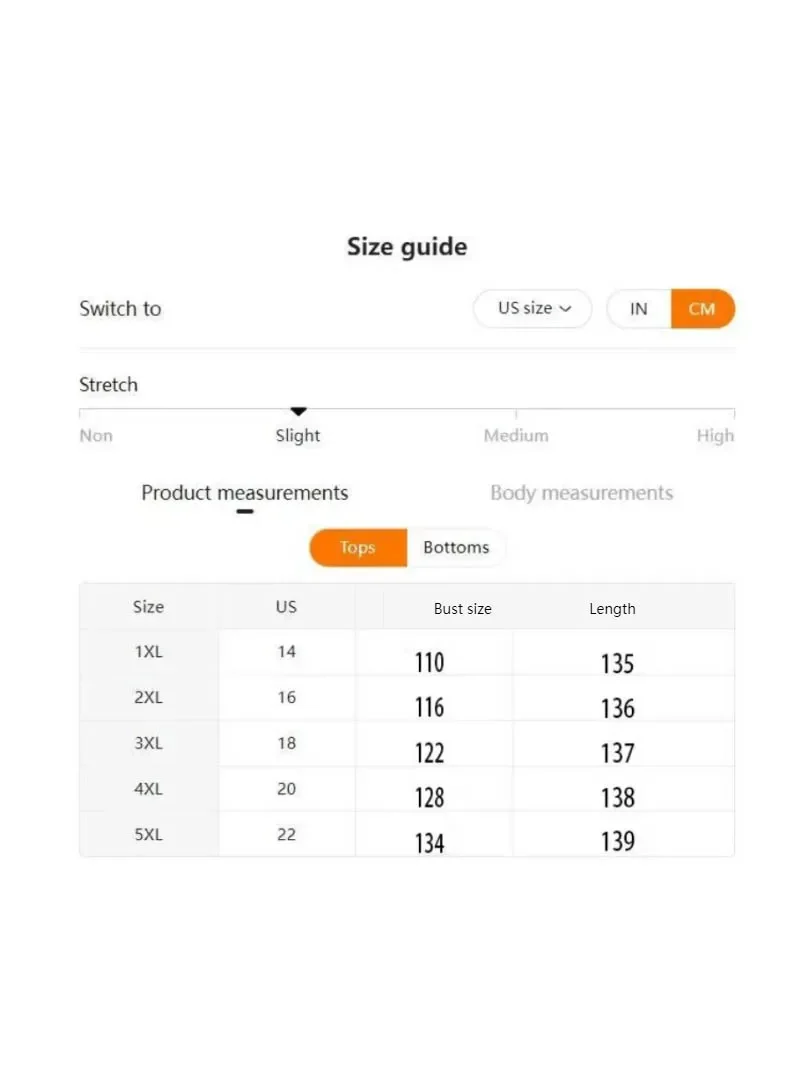This screenshot has width=800, height=1067.
Task: Open the Product measurements tab
Action: 245,493
